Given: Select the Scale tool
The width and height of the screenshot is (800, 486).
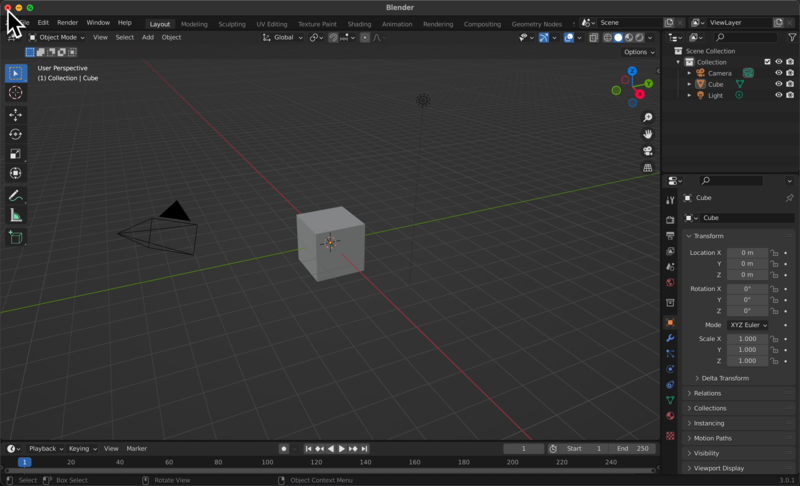Looking at the screenshot, I should pos(16,154).
